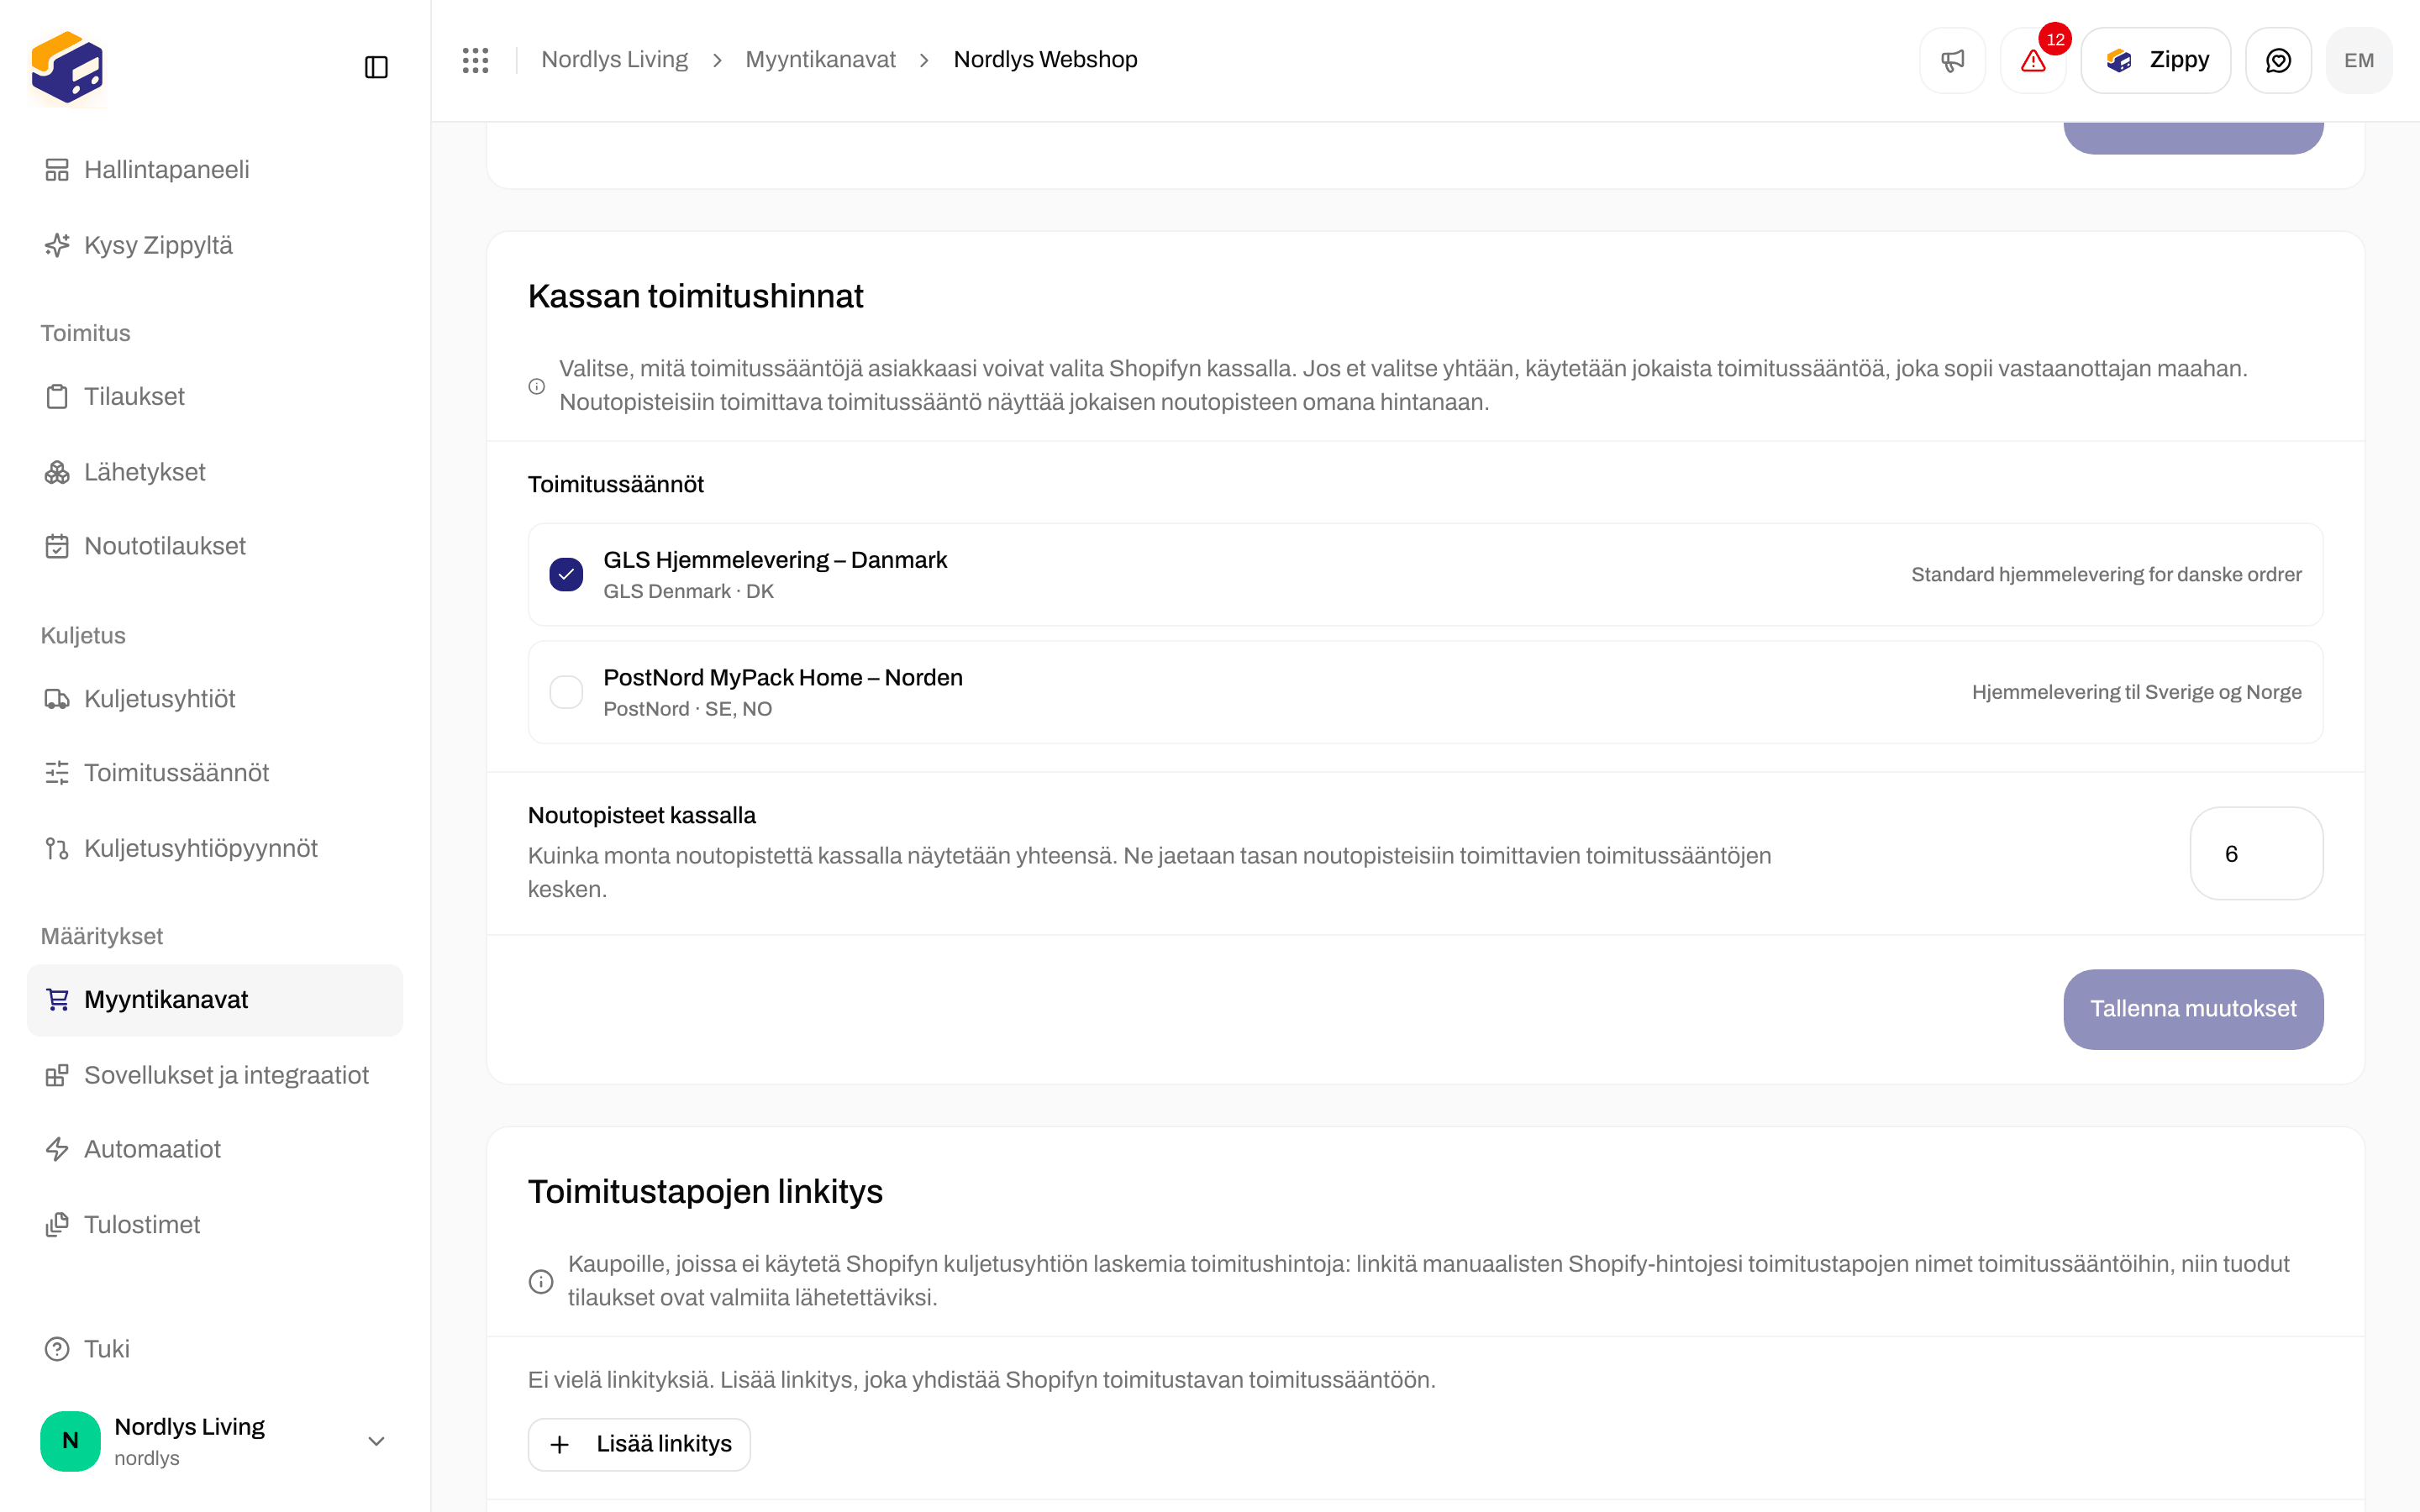2420x1512 pixels.
Task: Open Noutotilaukset
Action: [215, 546]
